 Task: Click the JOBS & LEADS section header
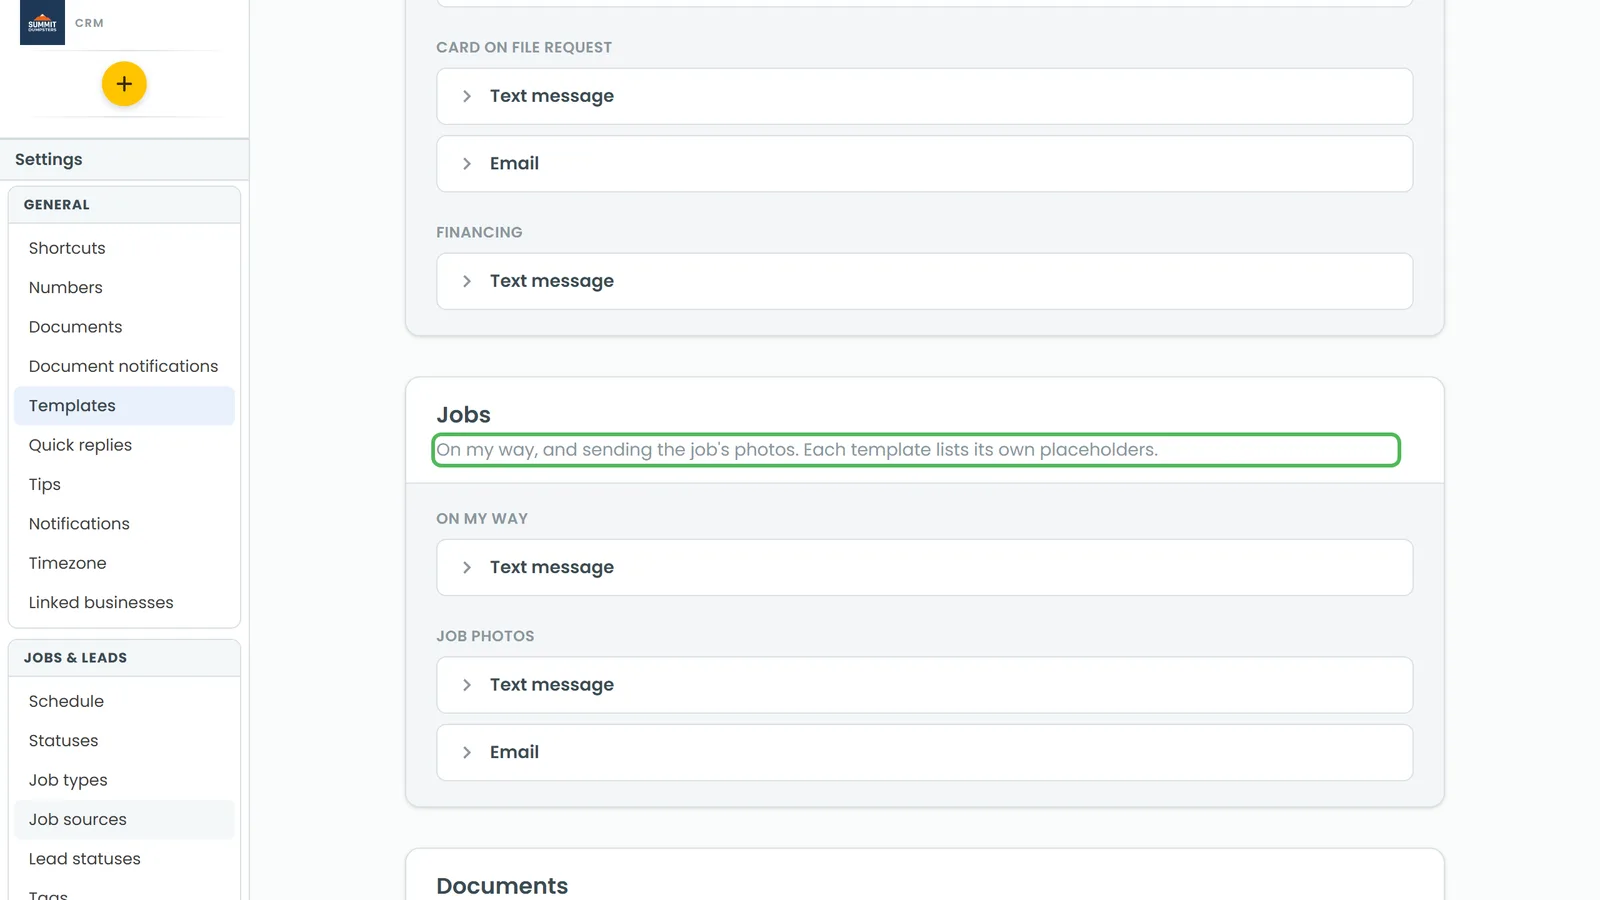[75, 658]
